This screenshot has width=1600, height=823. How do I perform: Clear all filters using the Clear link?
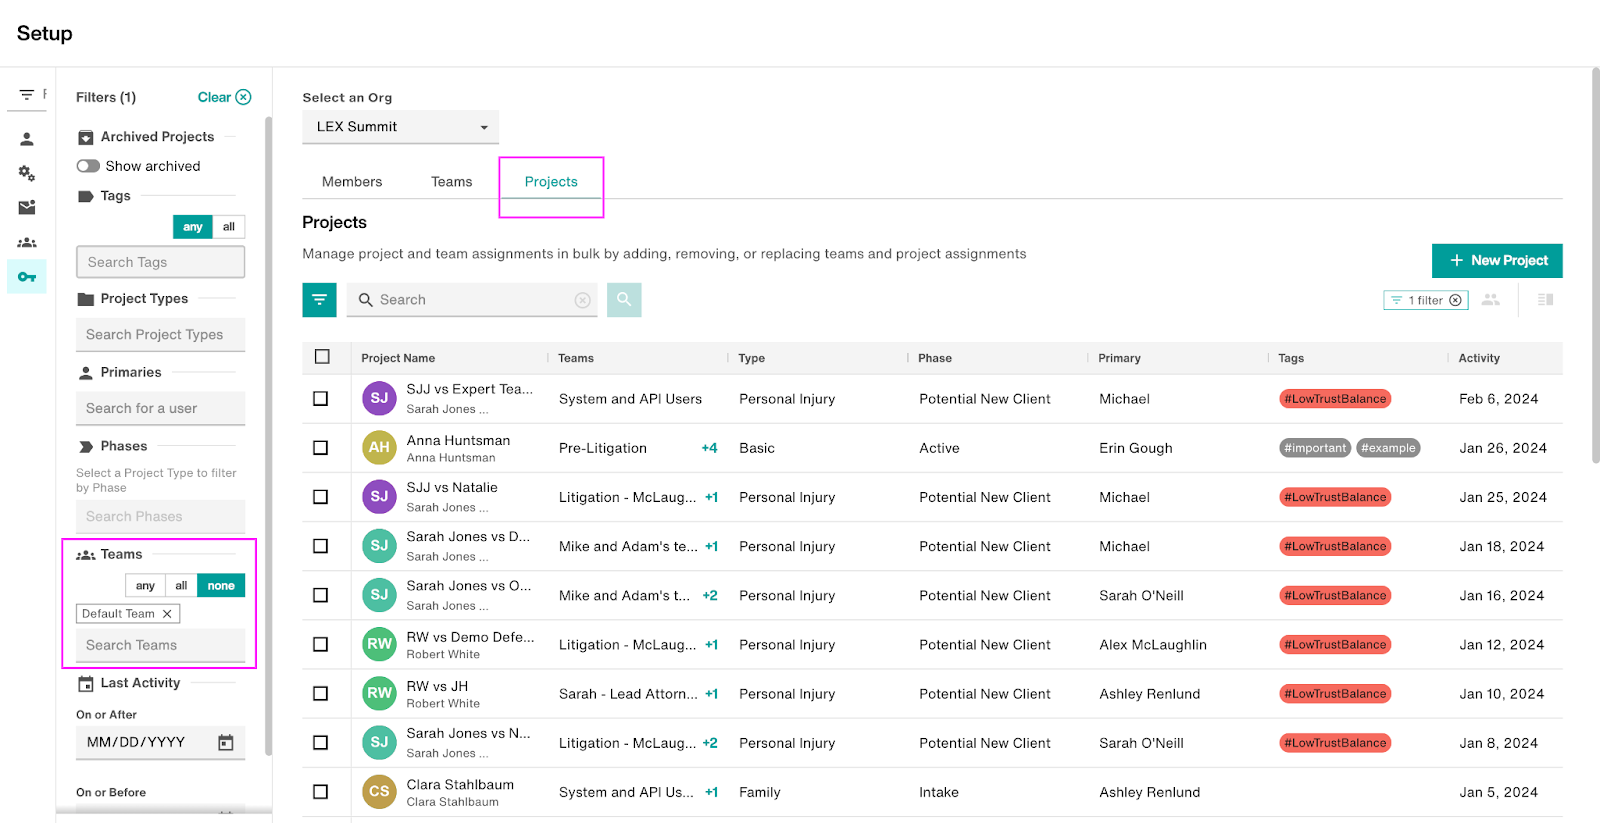[x=224, y=97]
